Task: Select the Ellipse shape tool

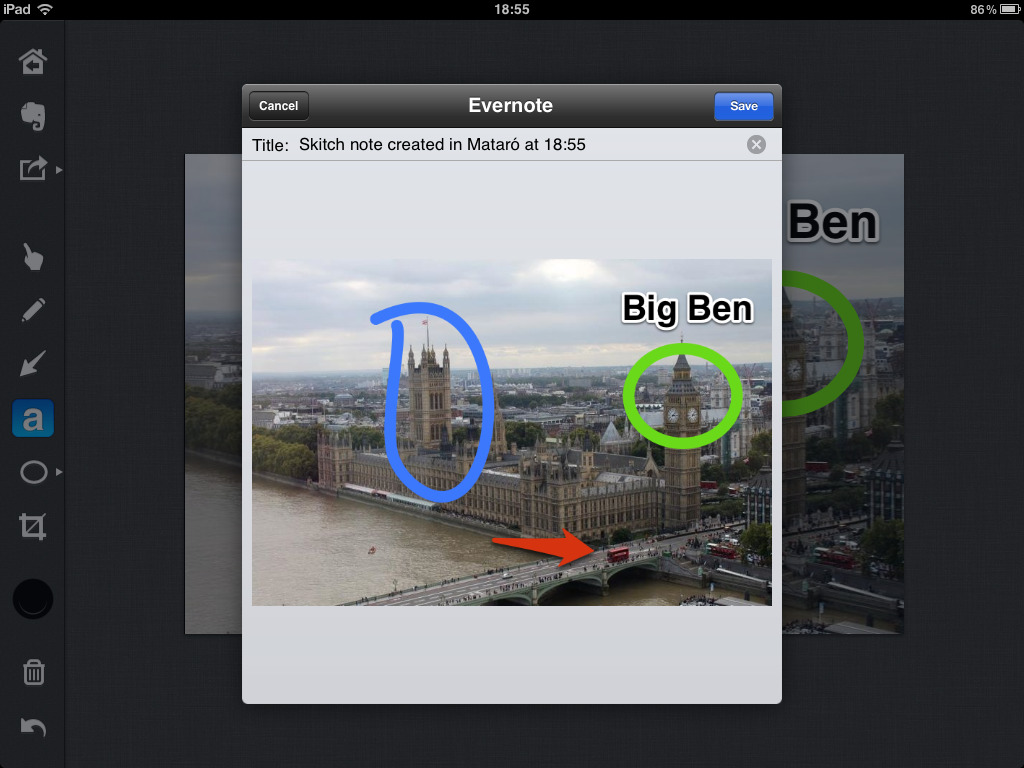Action: pyautogui.click(x=33, y=472)
